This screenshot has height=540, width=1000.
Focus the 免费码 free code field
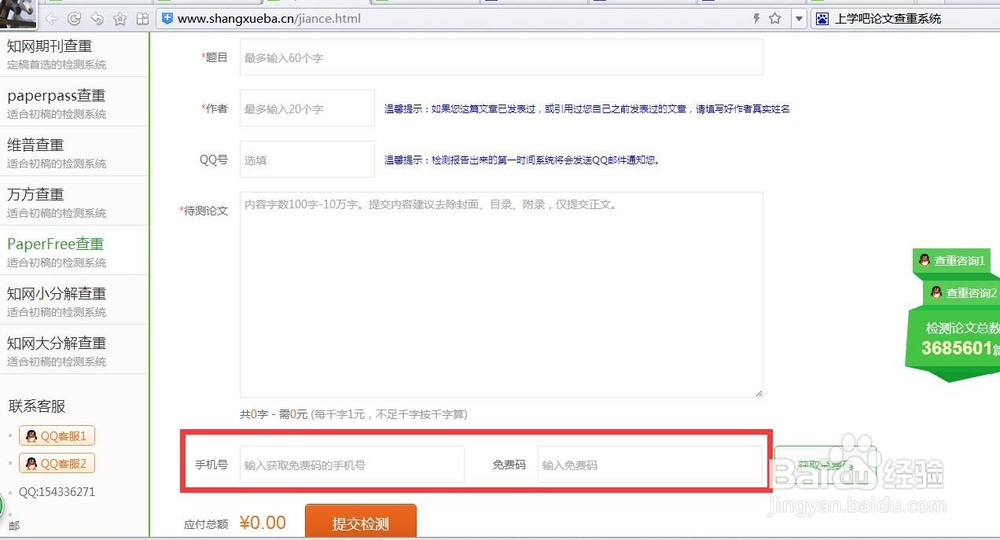650,464
